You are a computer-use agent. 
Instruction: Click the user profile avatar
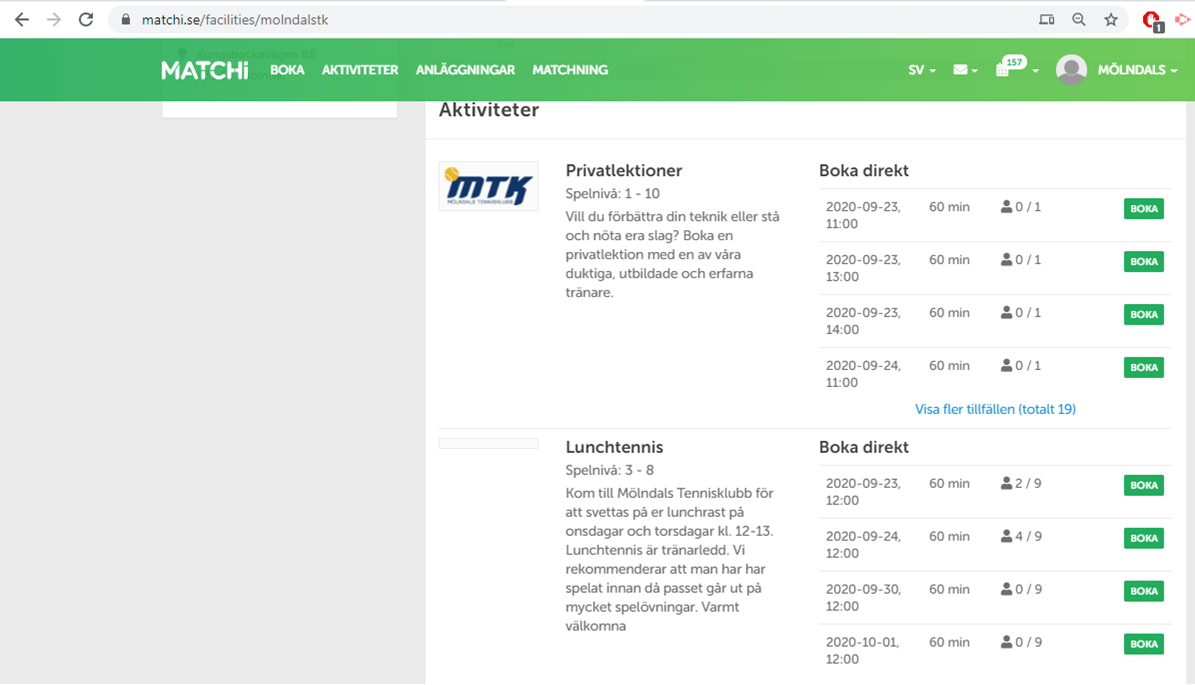(x=1071, y=70)
